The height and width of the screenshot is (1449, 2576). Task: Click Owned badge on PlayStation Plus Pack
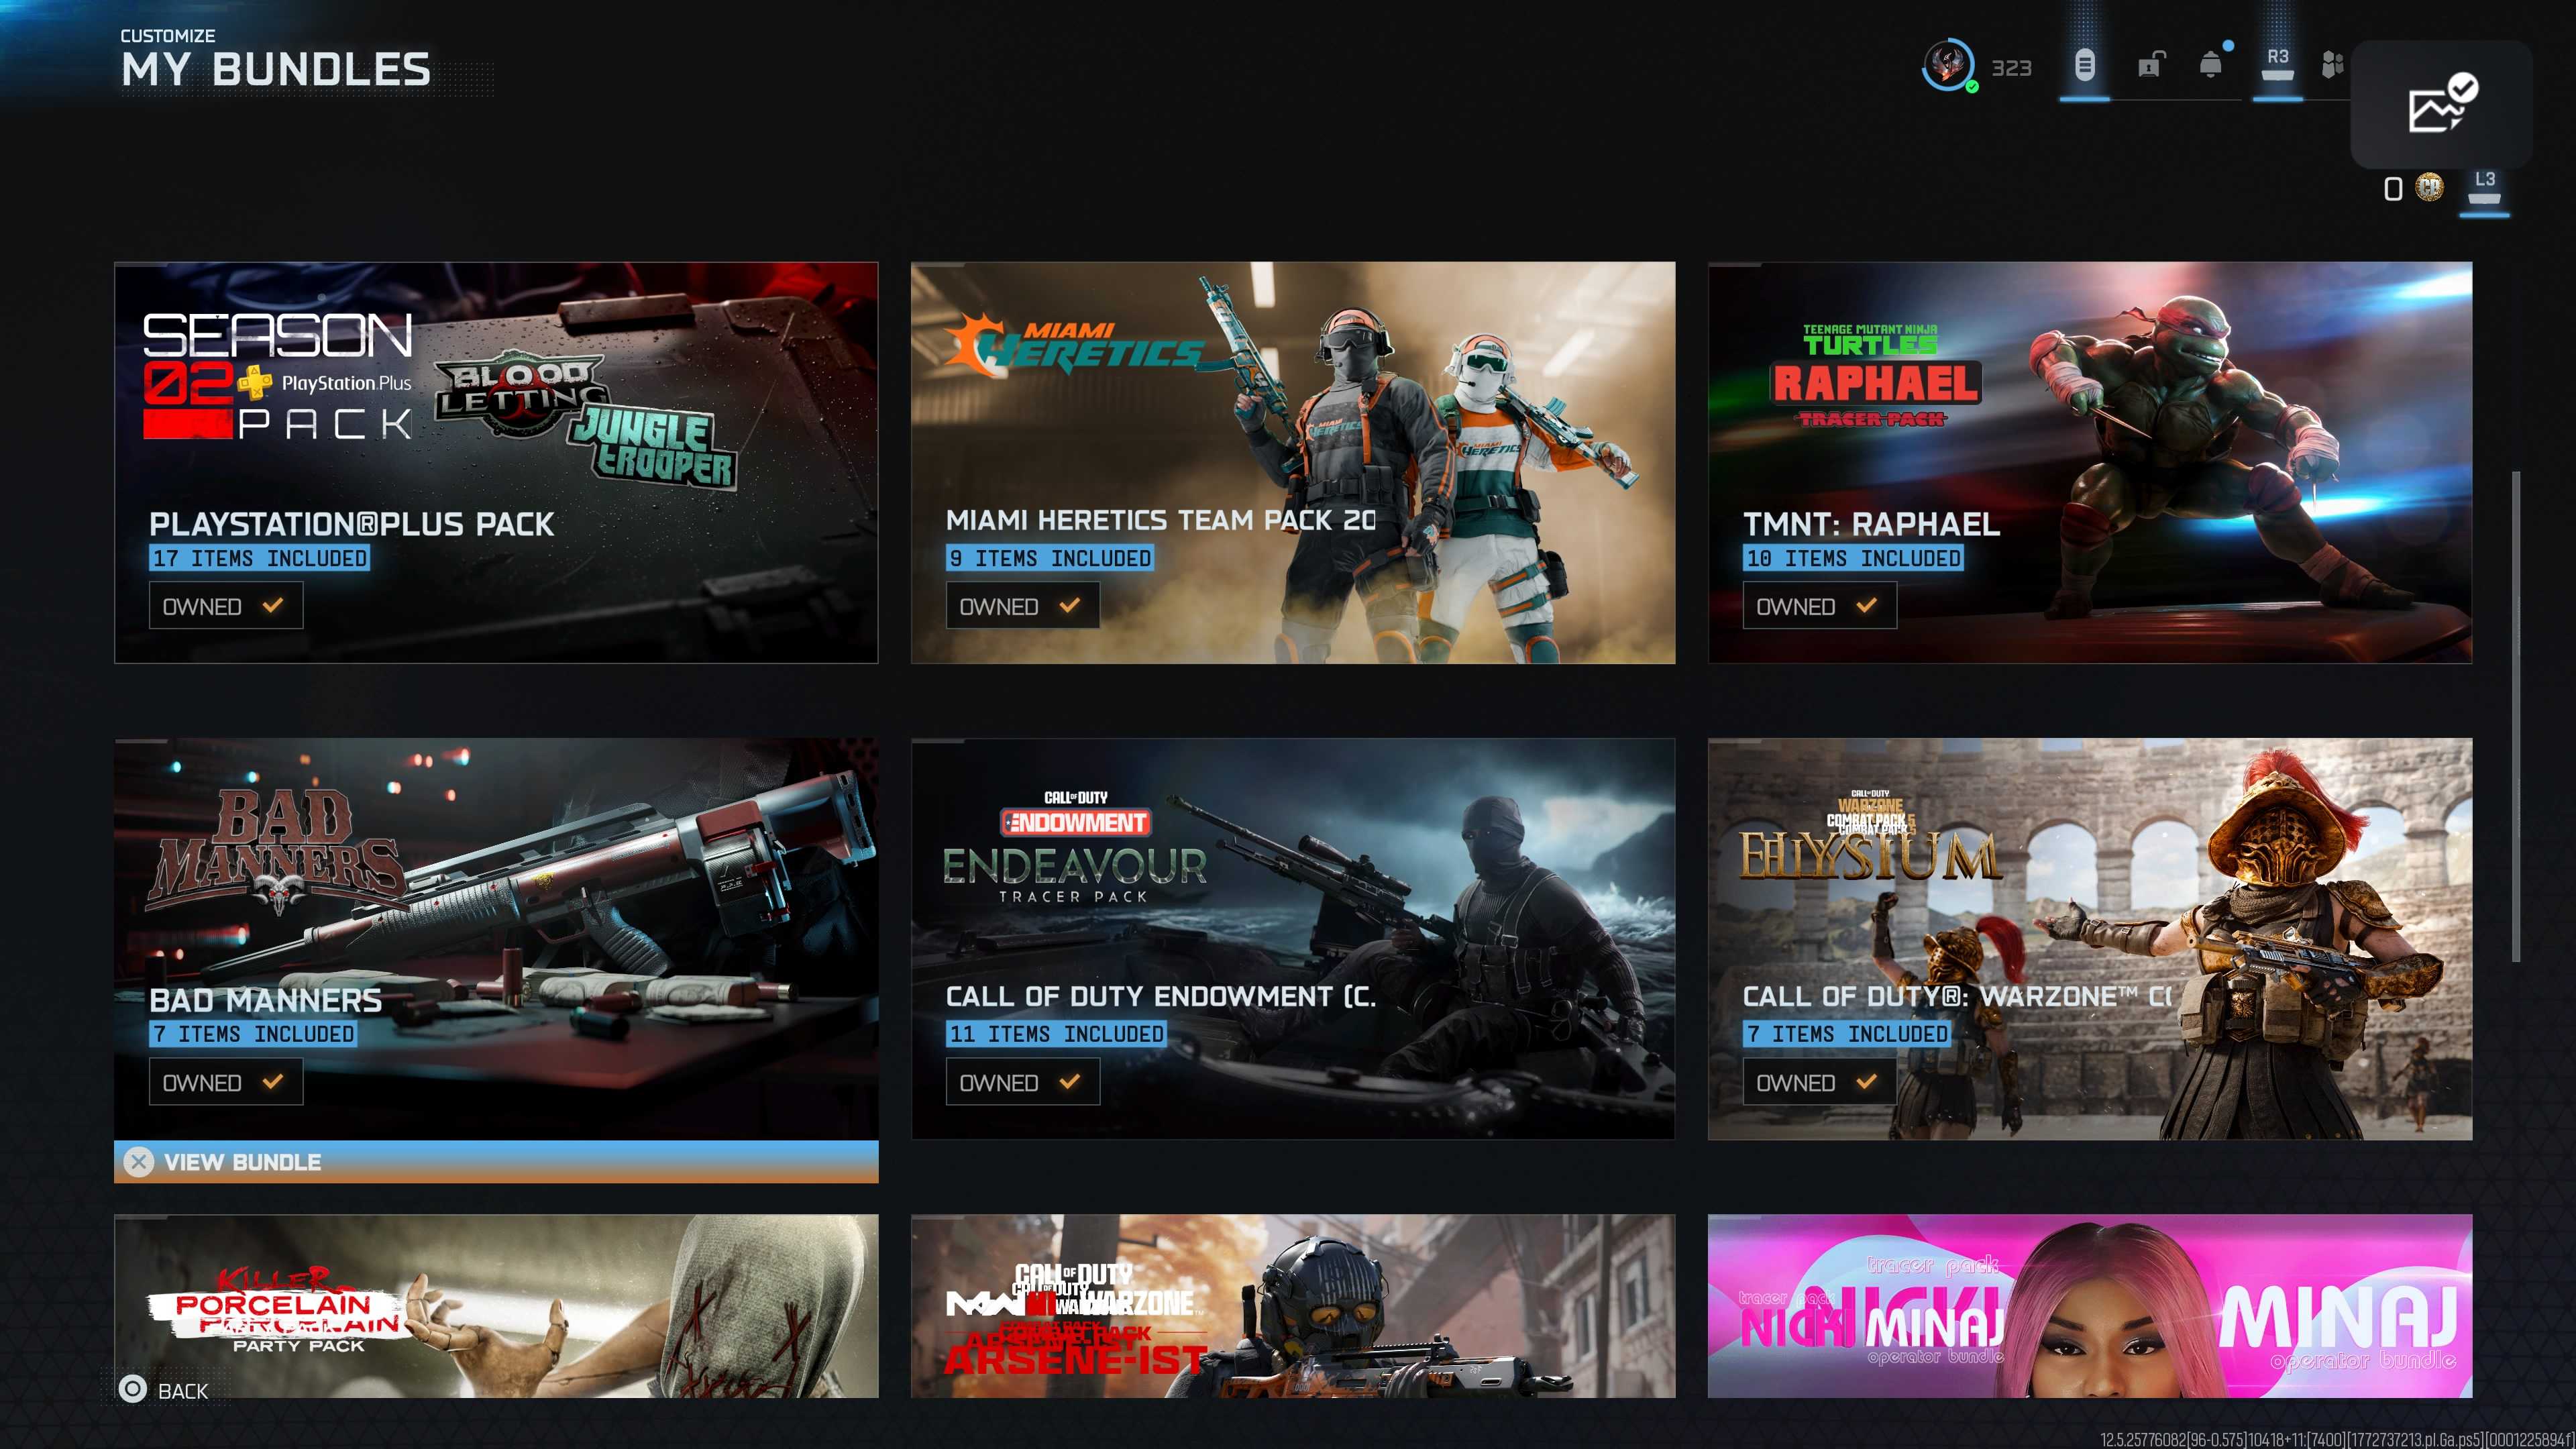pos(226,606)
